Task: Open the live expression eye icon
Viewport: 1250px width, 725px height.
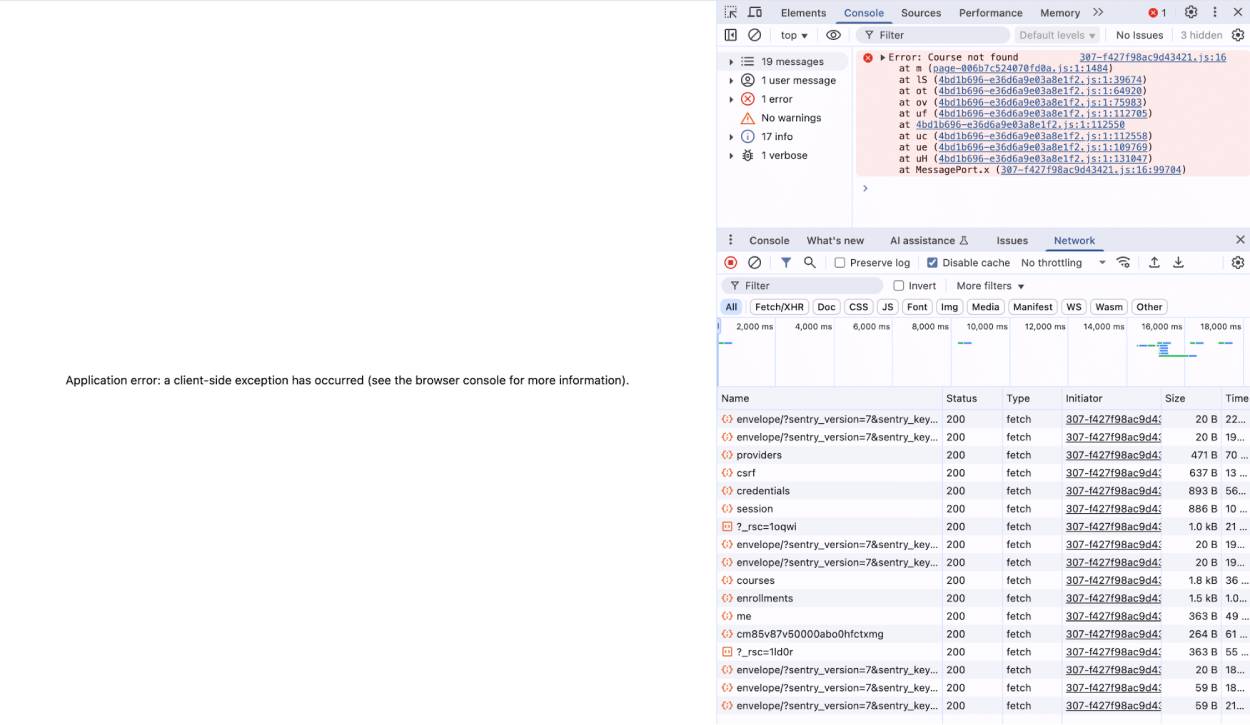Action: (x=833, y=34)
